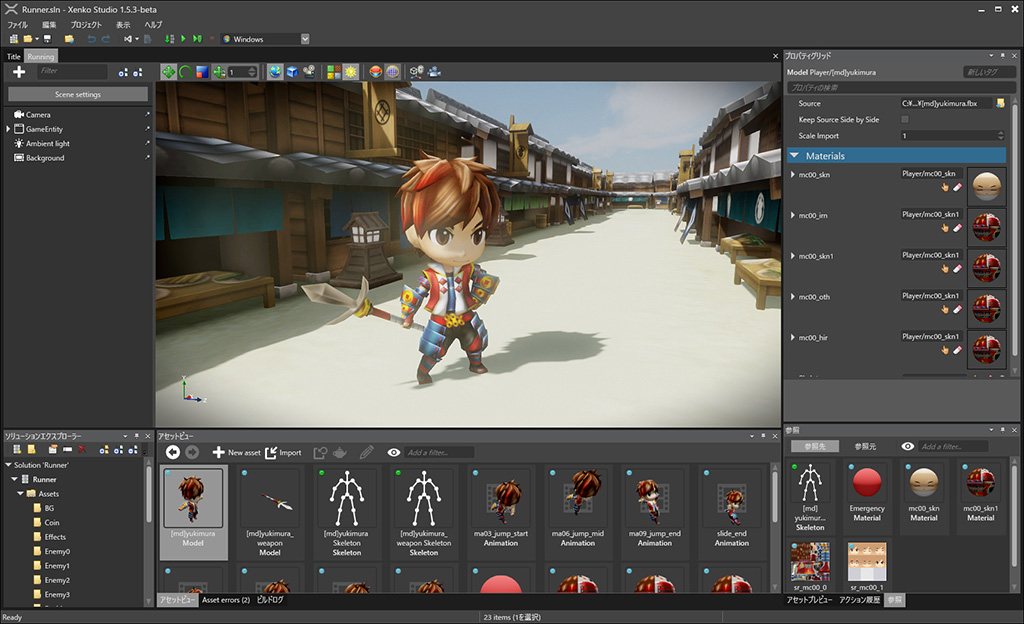Select the translate gizmo tool in scene toolbar
Viewport: 1024px width, 624px height.
pyautogui.click(x=168, y=72)
